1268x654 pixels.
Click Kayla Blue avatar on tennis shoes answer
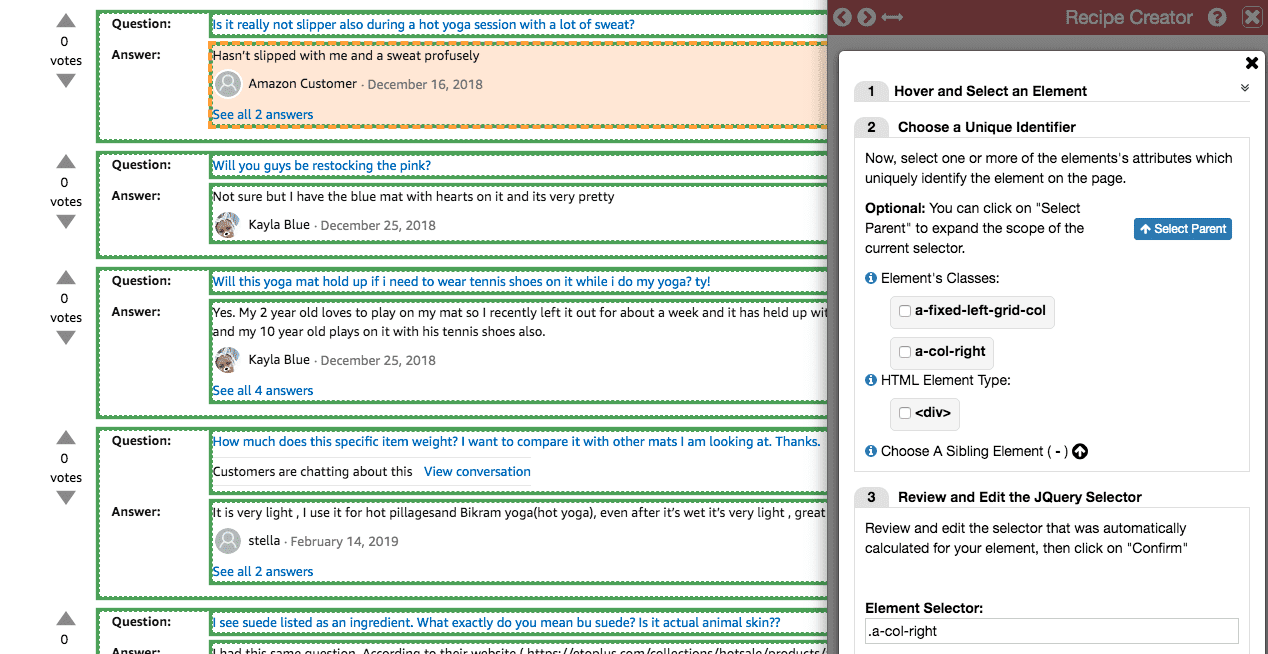coord(227,360)
